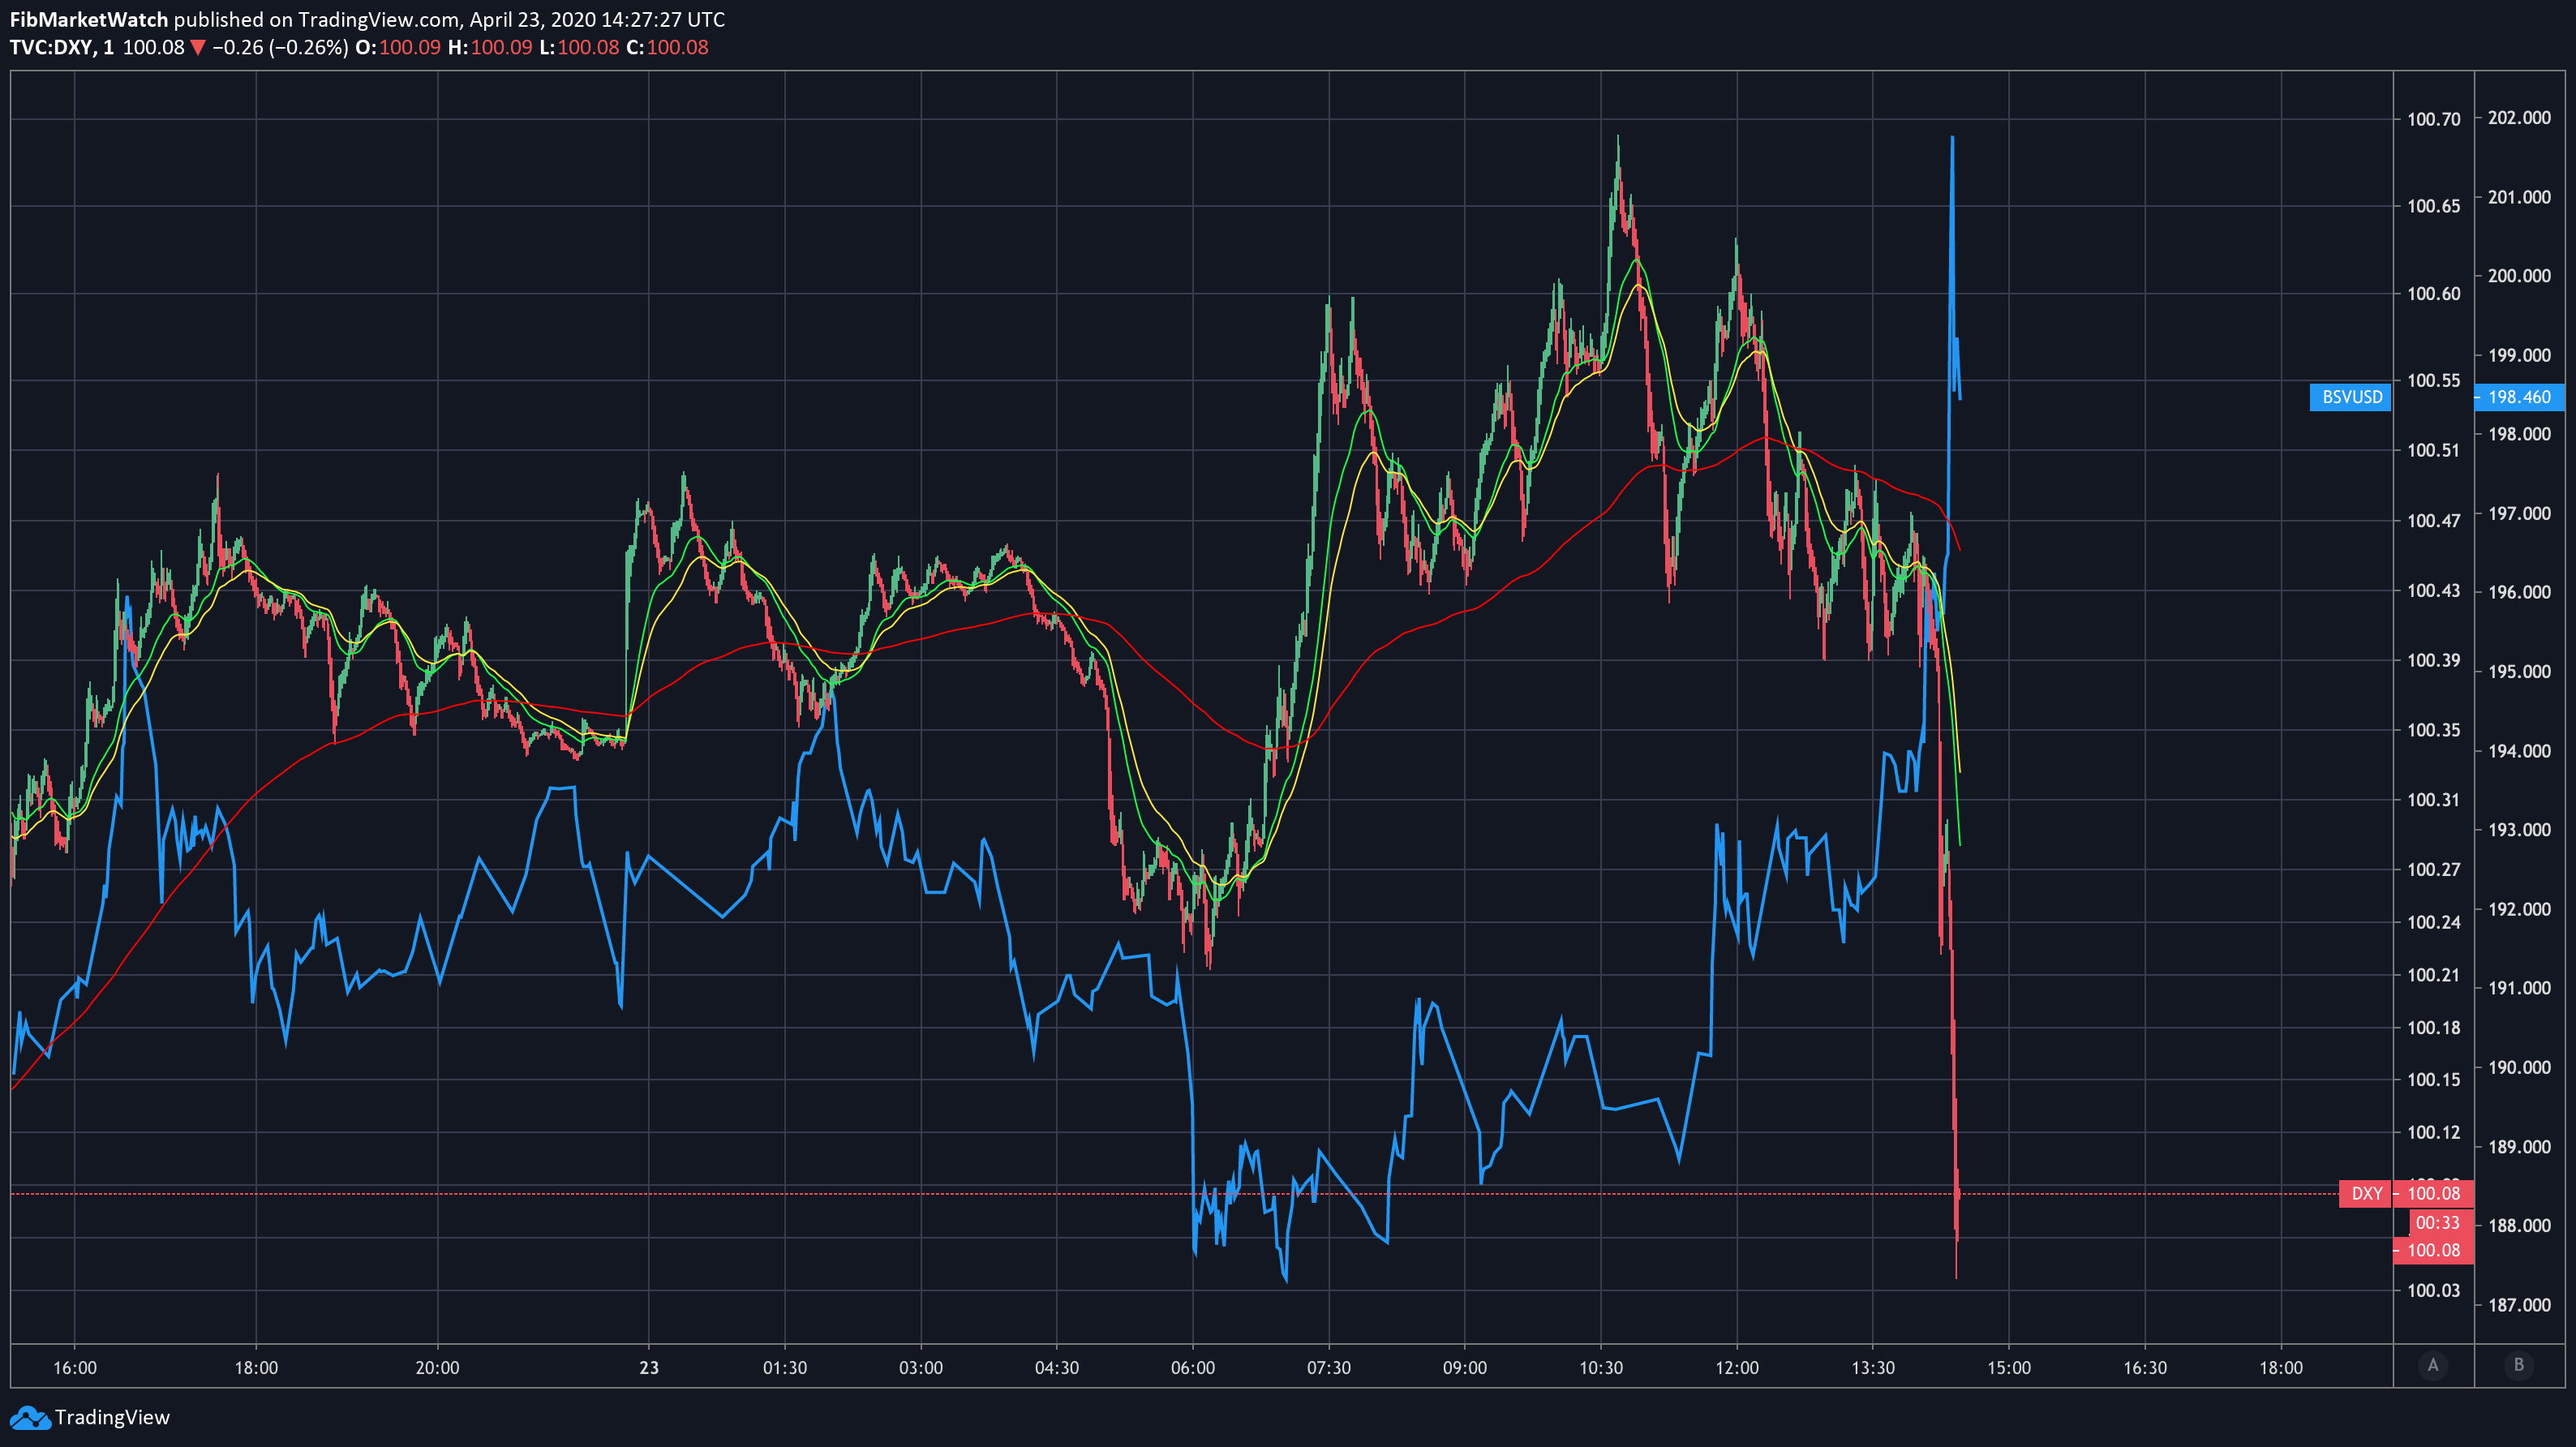The image size is (2576, 1447).
Task: Click the 100.24 DXY scale value
Action: tap(2434, 922)
